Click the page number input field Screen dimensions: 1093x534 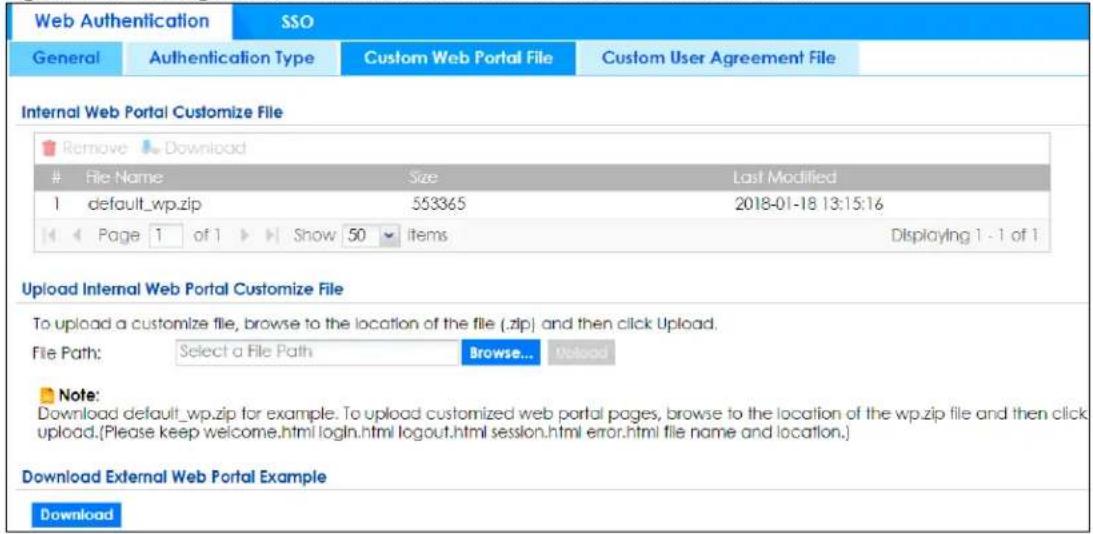[166, 236]
